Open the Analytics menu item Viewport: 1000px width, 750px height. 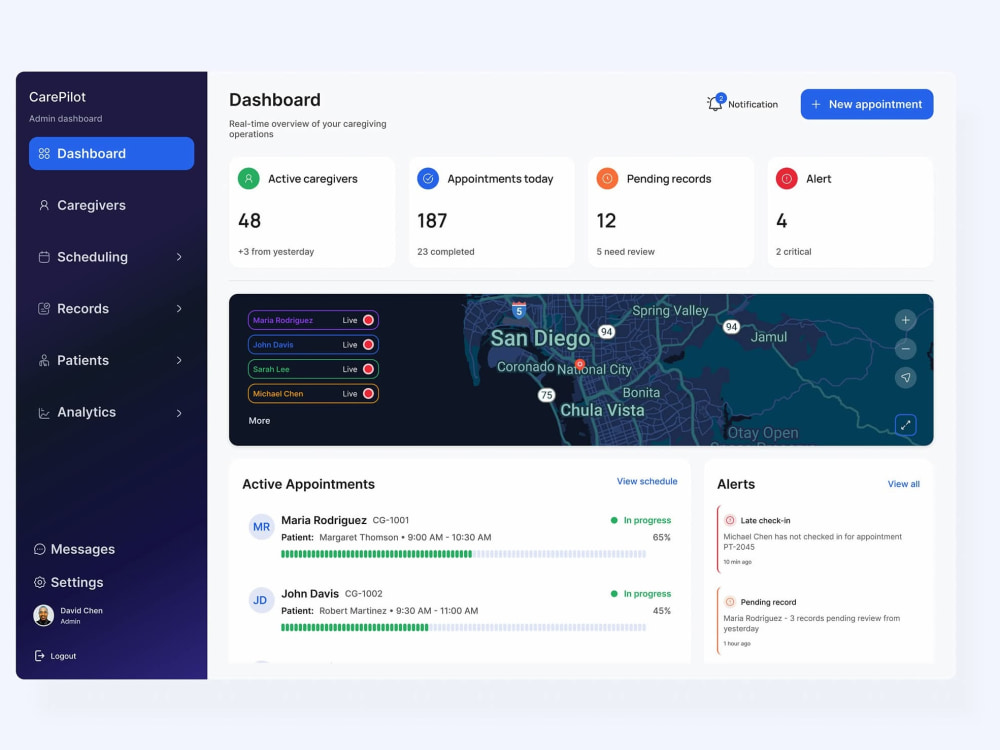112,413
